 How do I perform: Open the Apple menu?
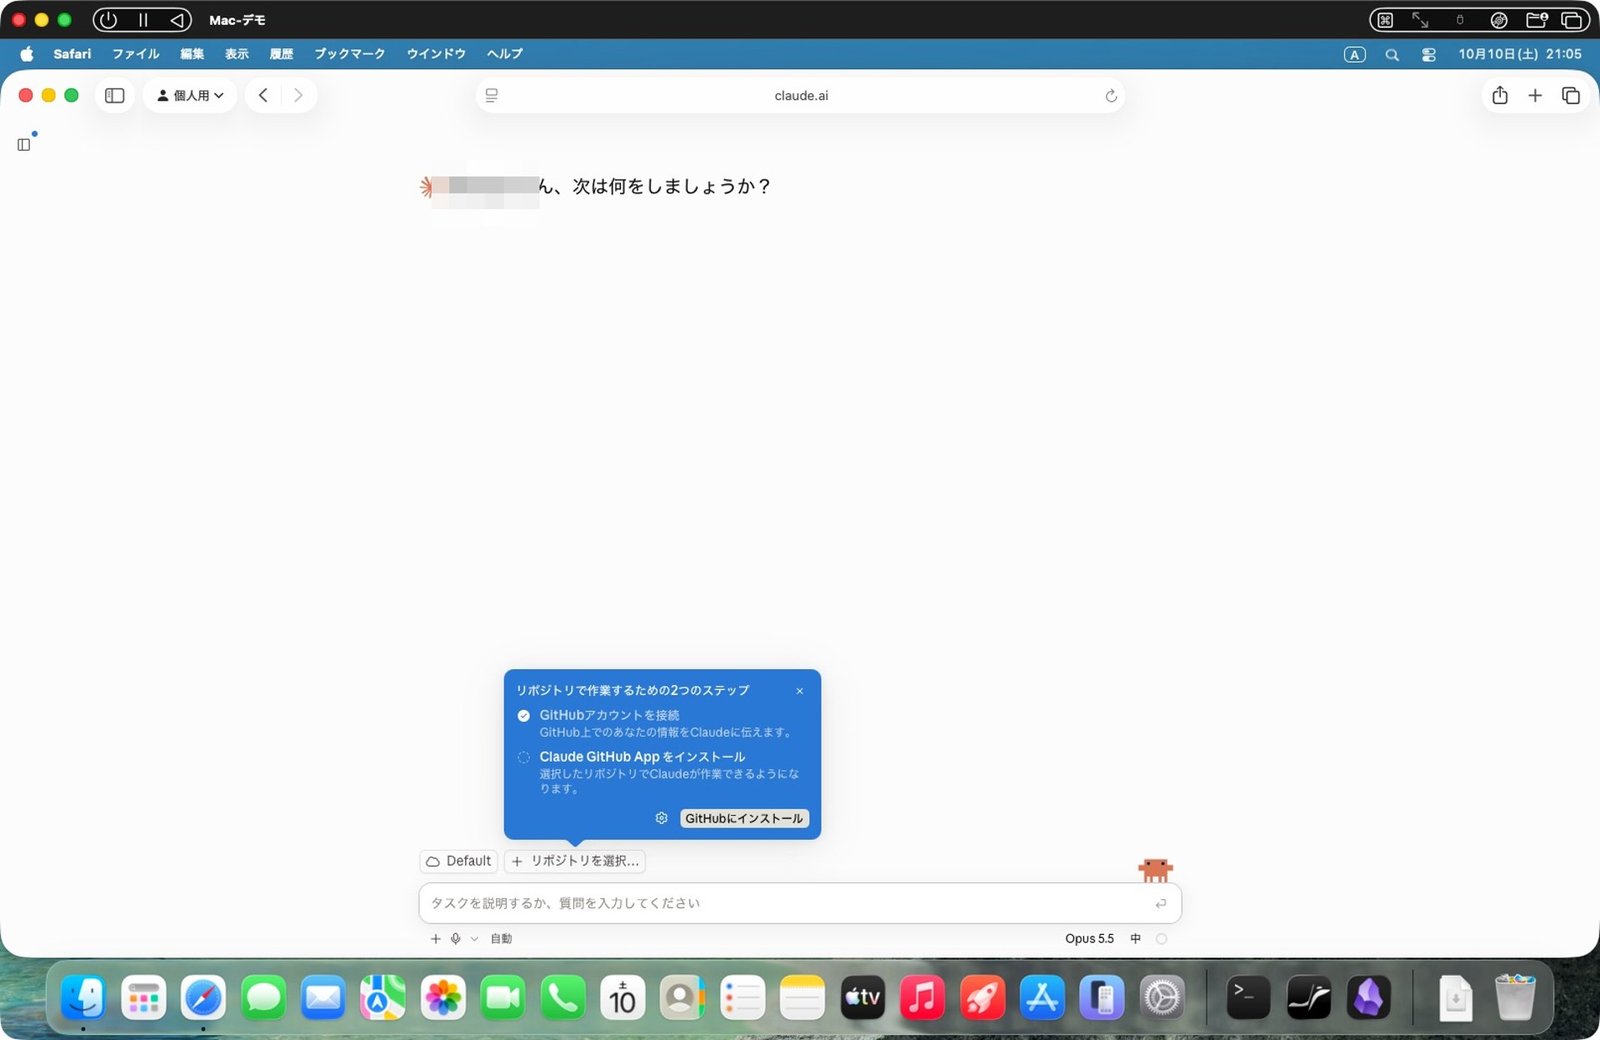tap(27, 54)
